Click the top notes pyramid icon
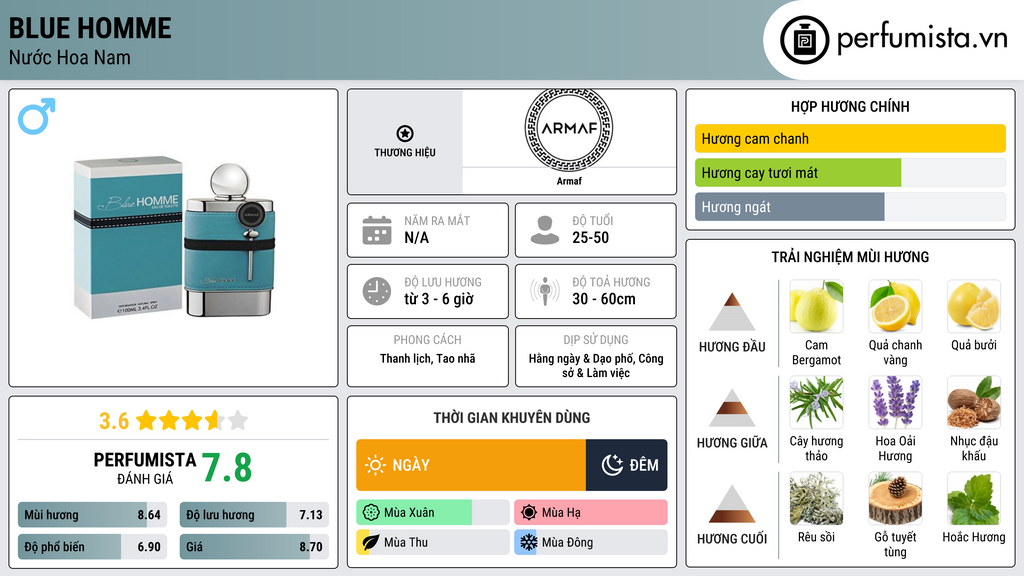 pos(732,312)
